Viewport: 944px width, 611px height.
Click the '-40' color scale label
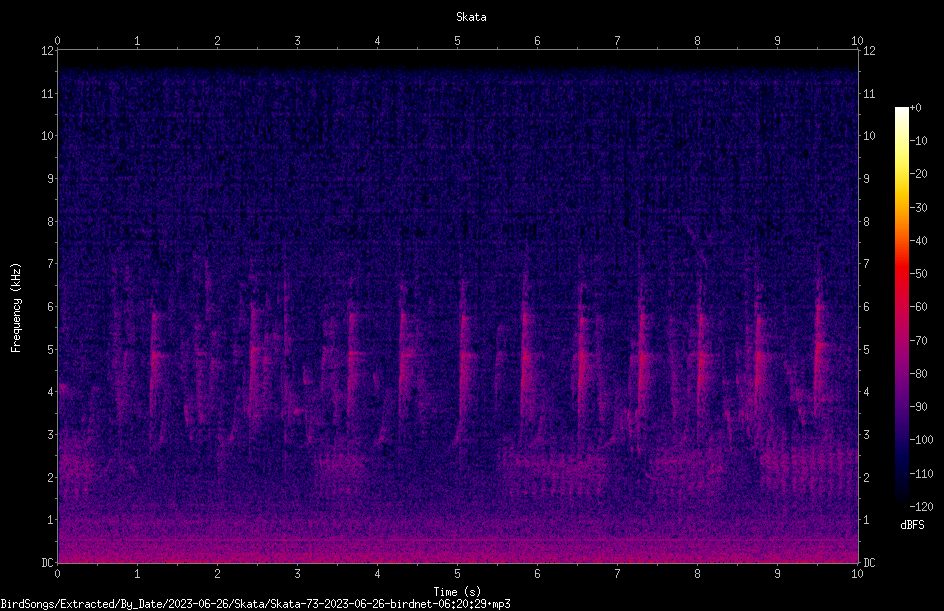pos(919,241)
